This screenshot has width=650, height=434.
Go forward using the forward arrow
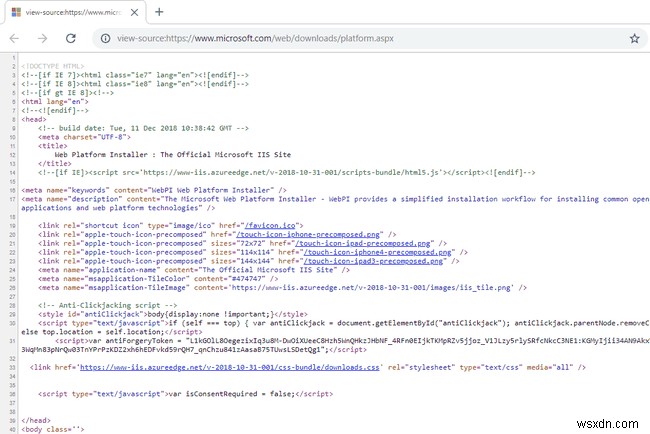(x=42, y=39)
